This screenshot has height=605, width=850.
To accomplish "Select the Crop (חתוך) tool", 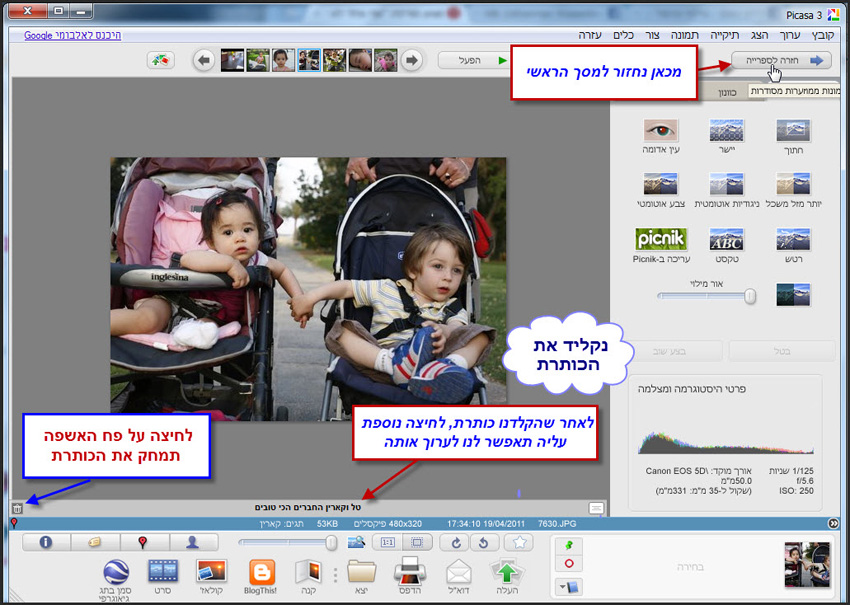I will (793, 131).
